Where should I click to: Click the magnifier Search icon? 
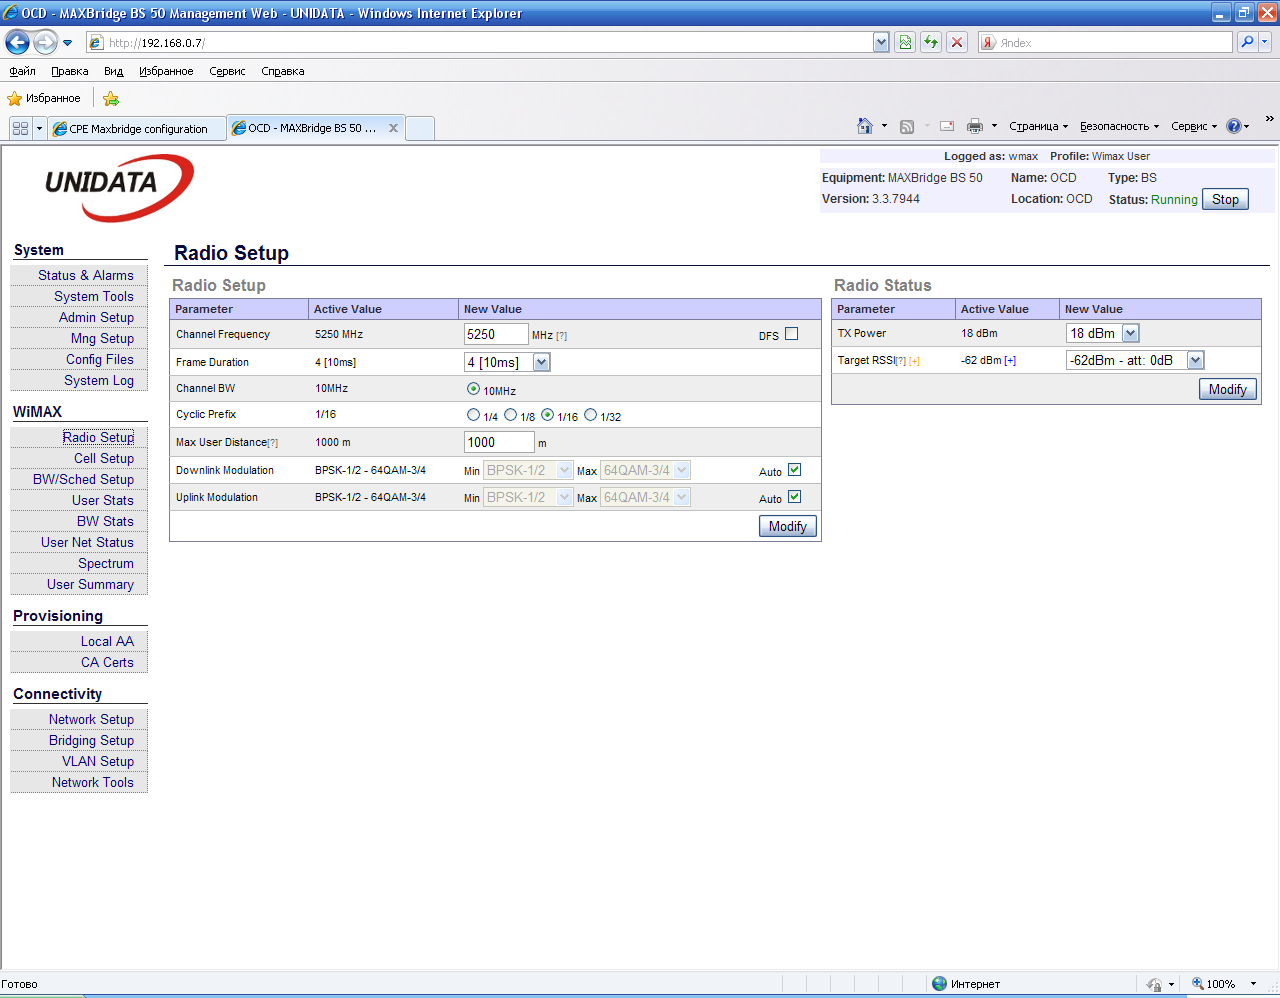click(x=1247, y=42)
